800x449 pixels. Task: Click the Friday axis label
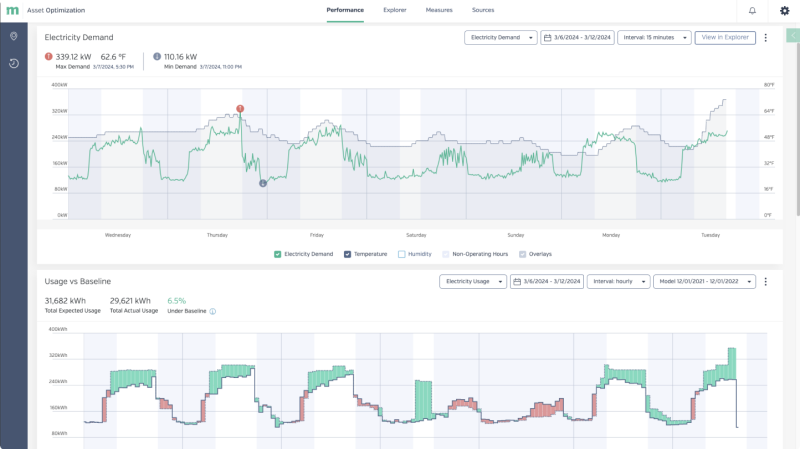click(x=317, y=235)
